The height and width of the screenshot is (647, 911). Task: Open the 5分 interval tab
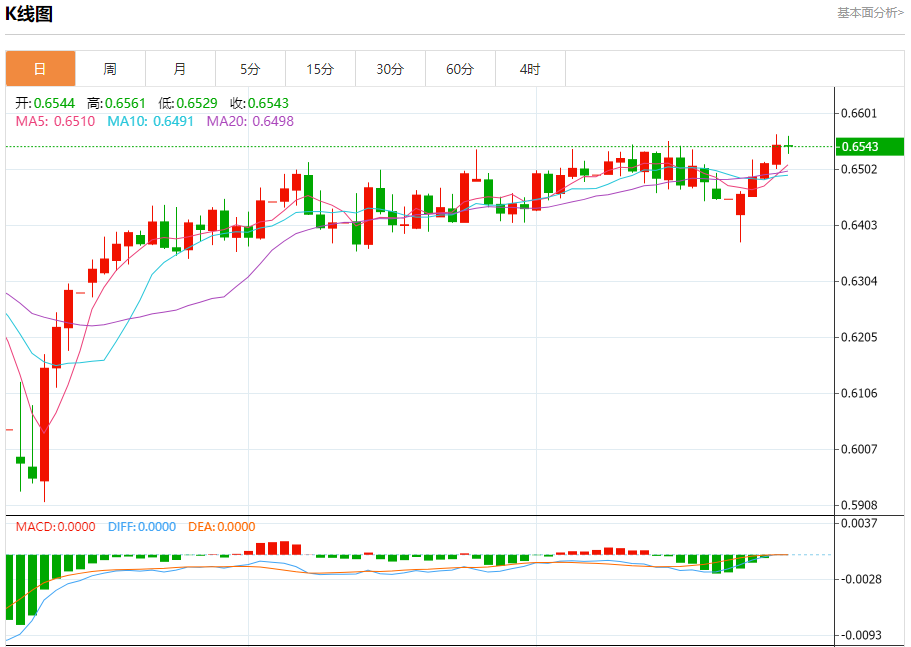click(250, 69)
